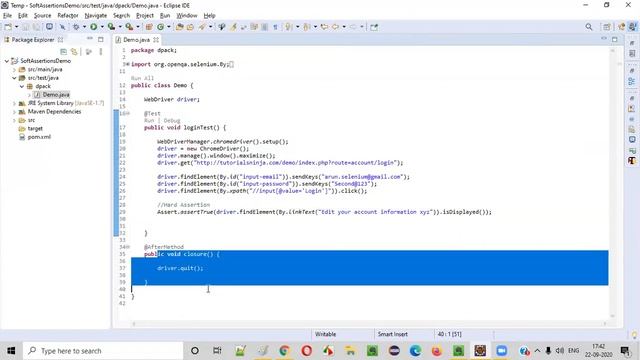Toggle Link with Editor in Package Explorer
Image resolution: width=640 pixels, height=360 pixels.
(74, 52)
